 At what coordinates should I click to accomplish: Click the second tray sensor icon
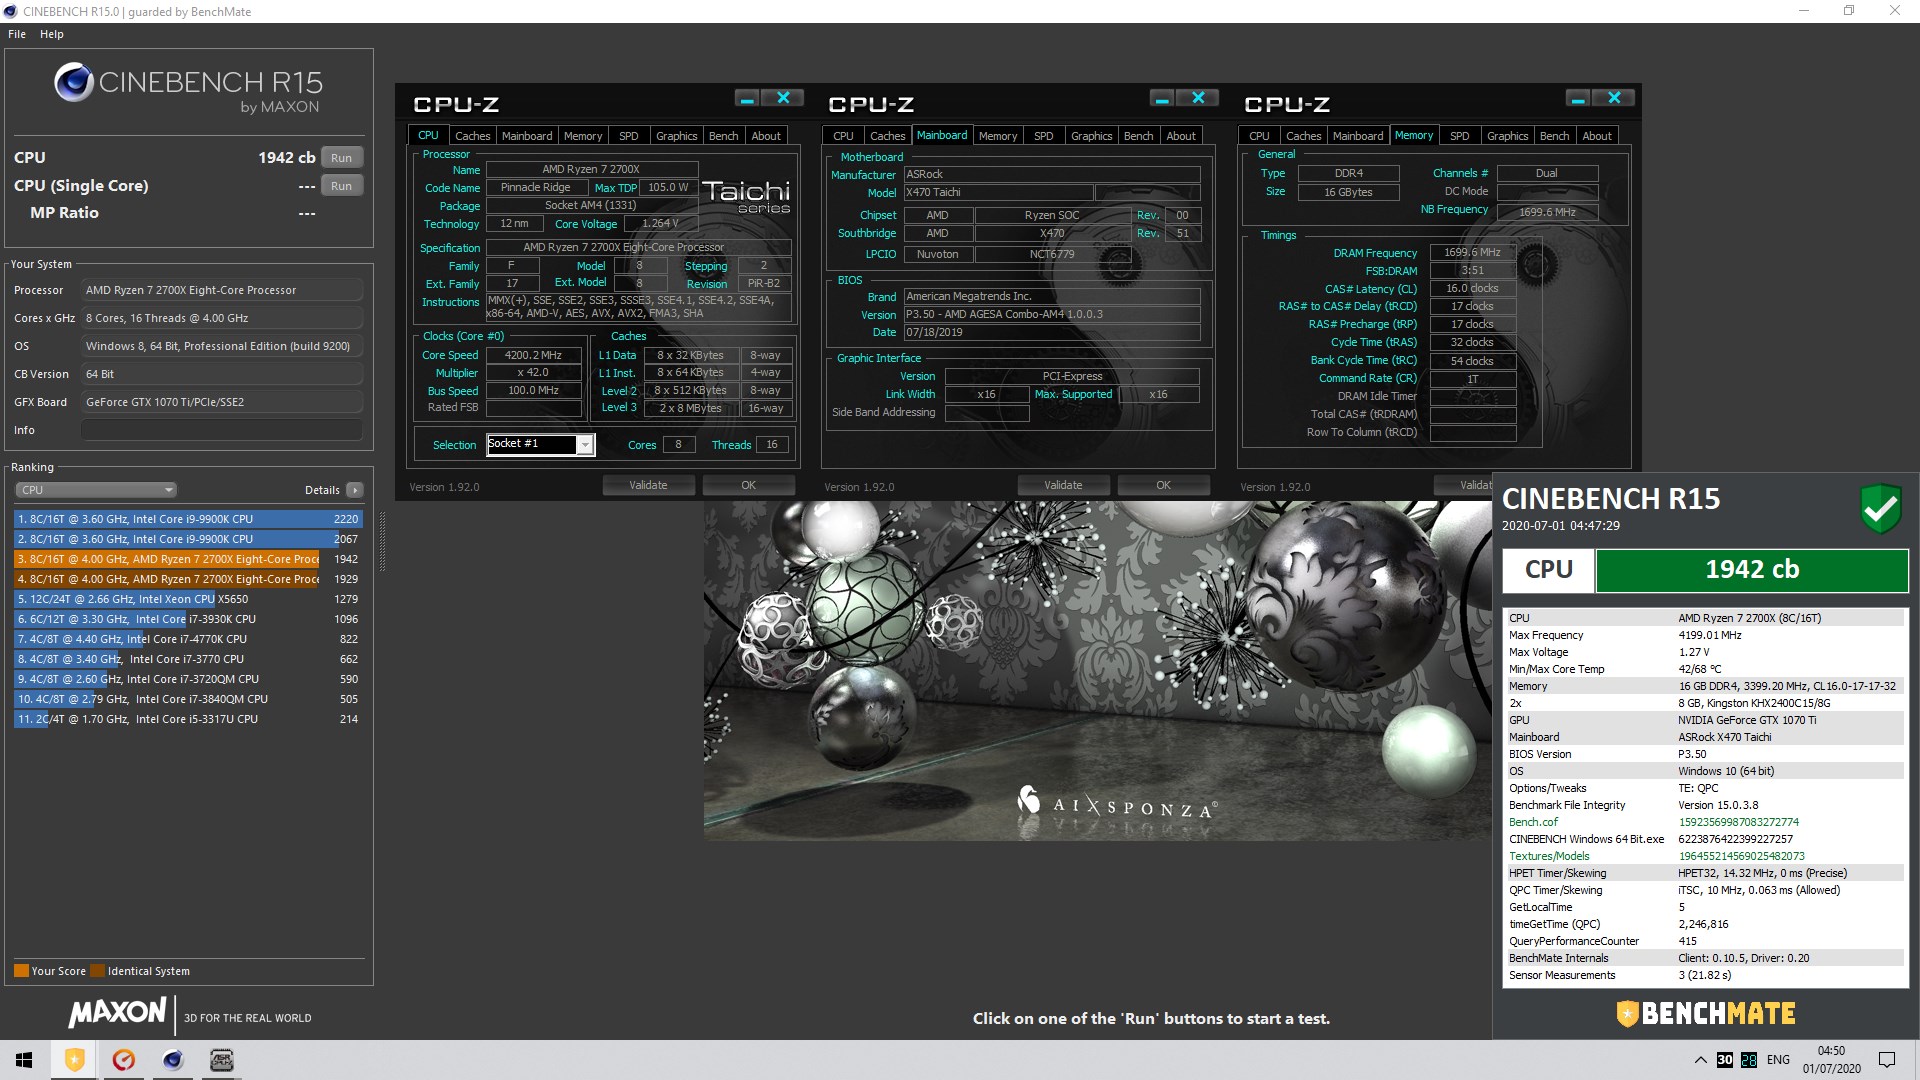(1749, 1060)
